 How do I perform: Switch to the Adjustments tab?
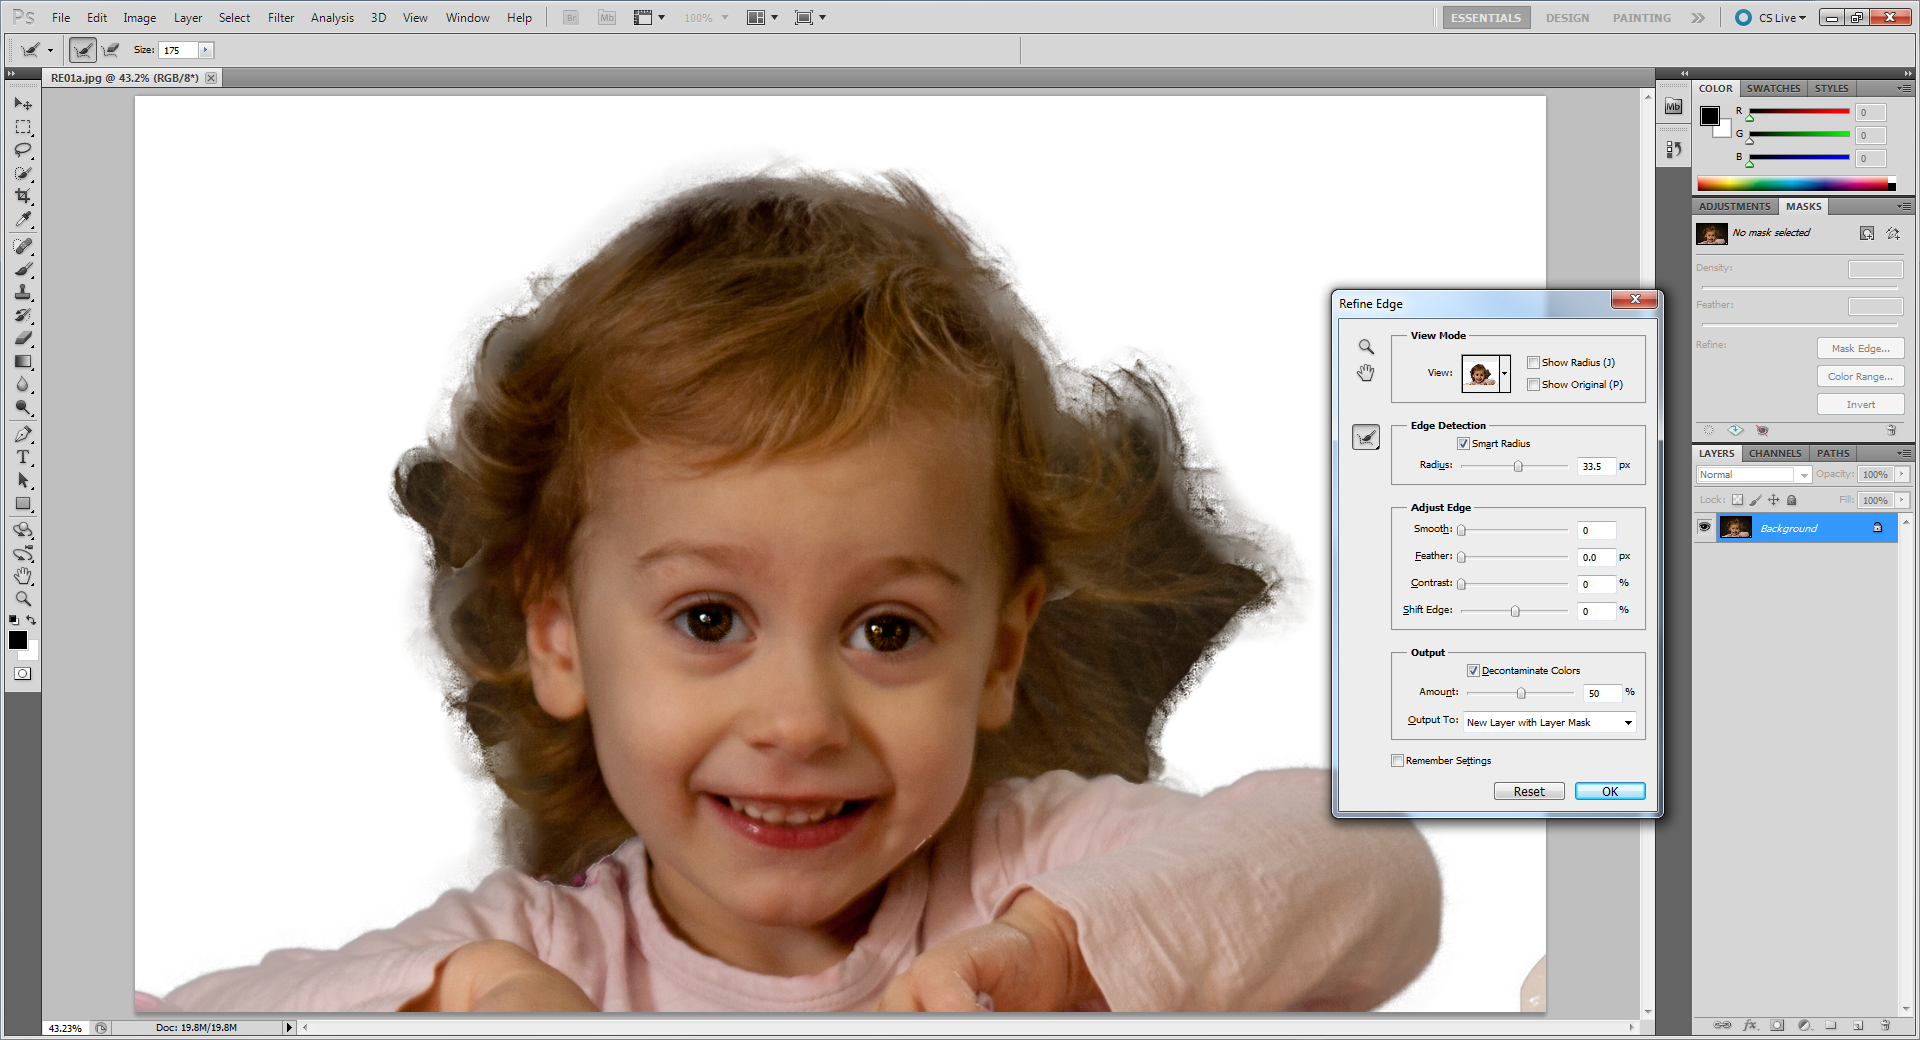pos(1734,207)
